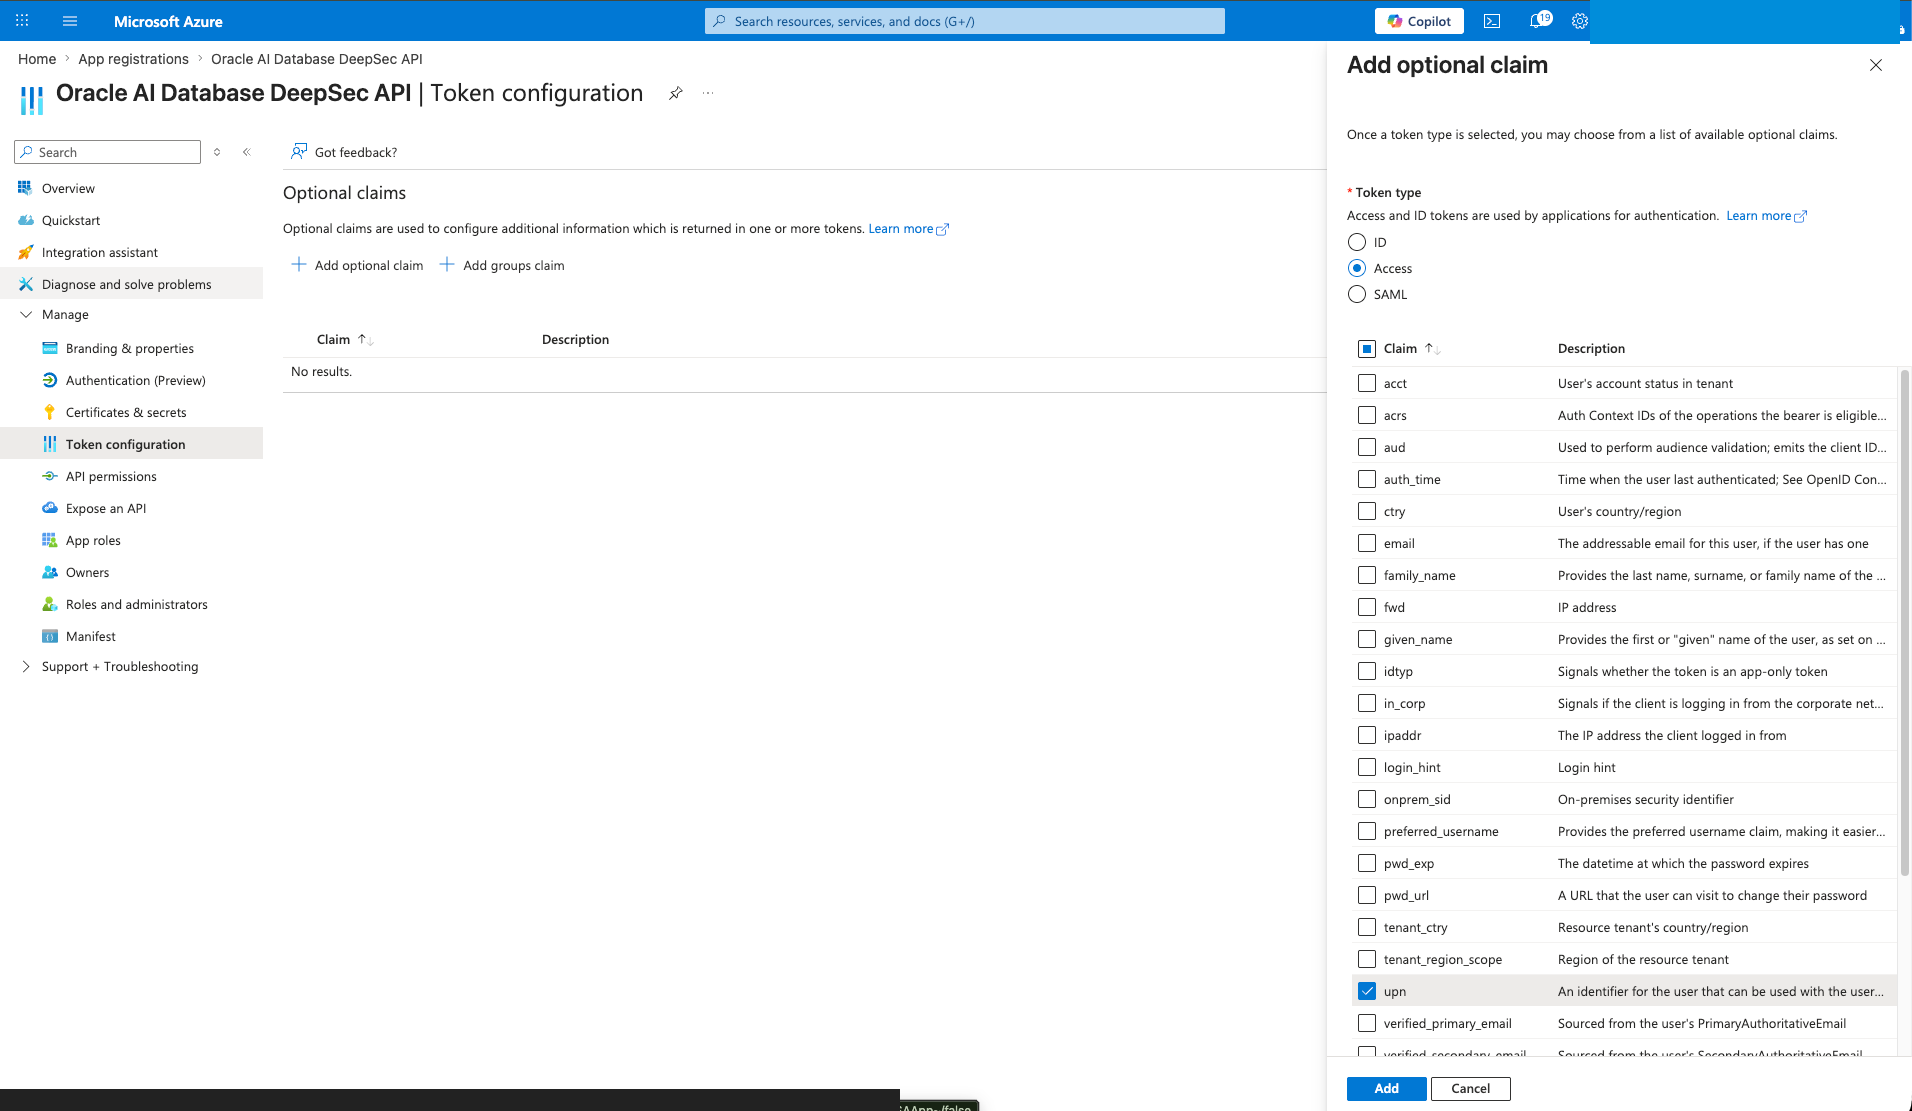Sort panel claims by Claim column arrow
This screenshot has height=1111, width=1912.
click(x=1432, y=348)
